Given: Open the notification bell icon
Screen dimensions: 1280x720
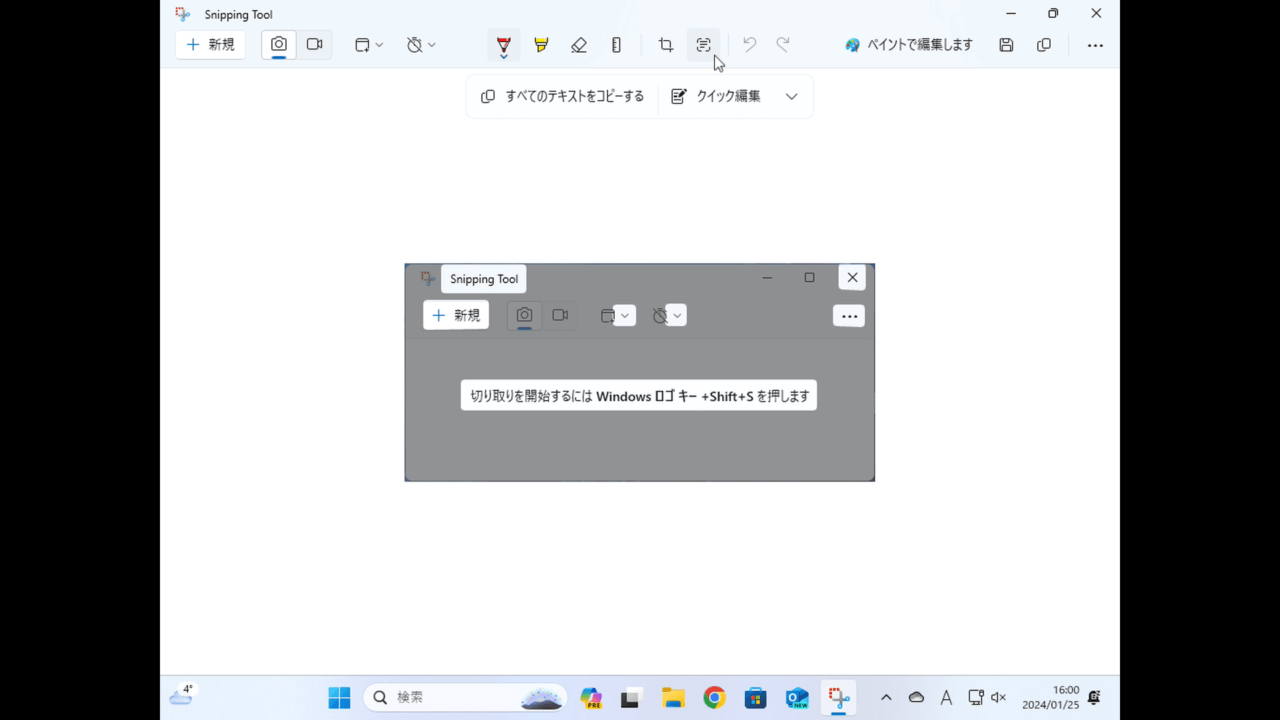Looking at the screenshot, I should pos(1095,698).
